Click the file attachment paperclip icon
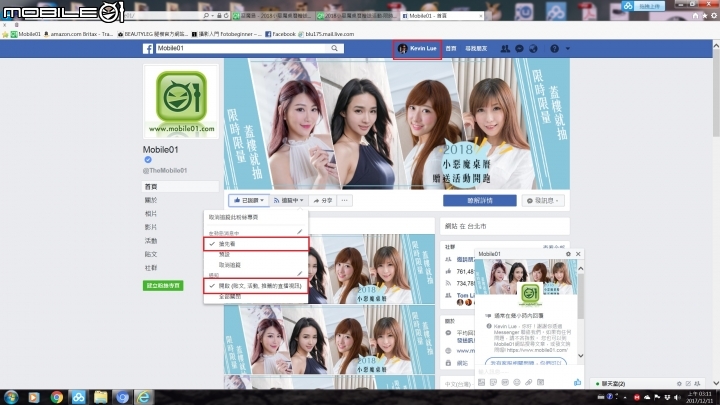Screen dimensions: 720x405 [529, 382]
